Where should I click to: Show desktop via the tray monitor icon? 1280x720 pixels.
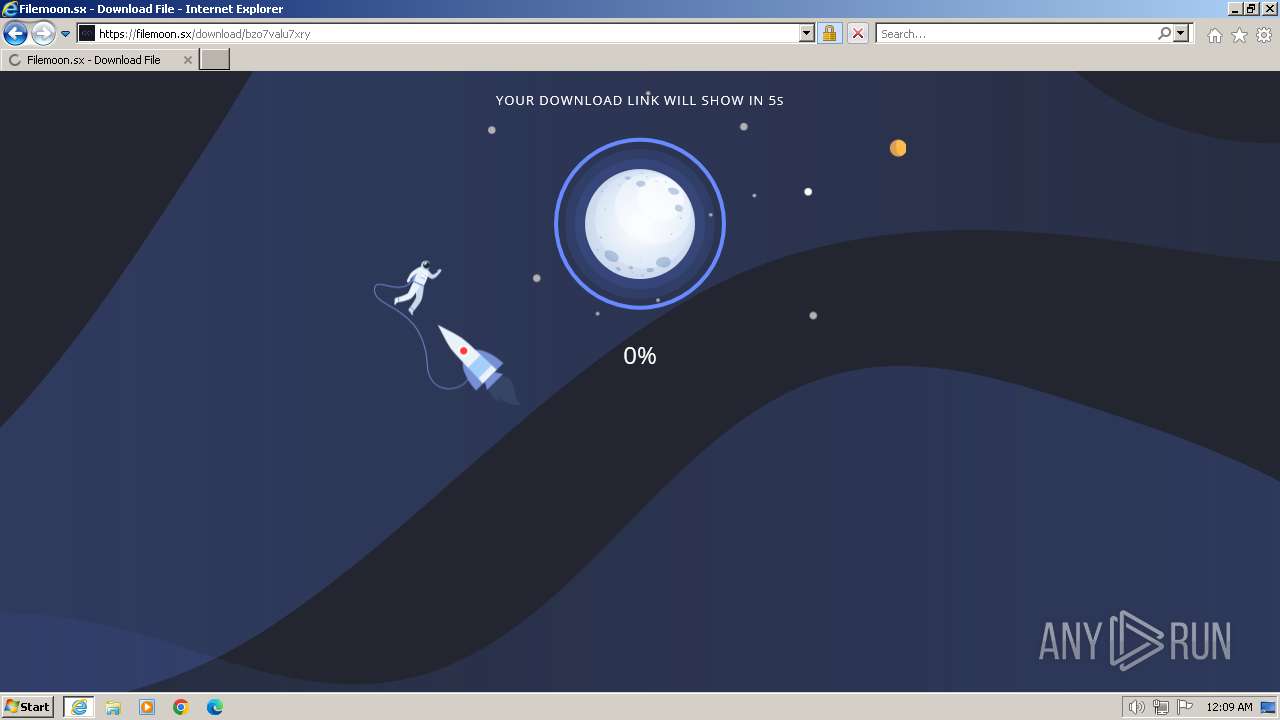(x=1268, y=707)
